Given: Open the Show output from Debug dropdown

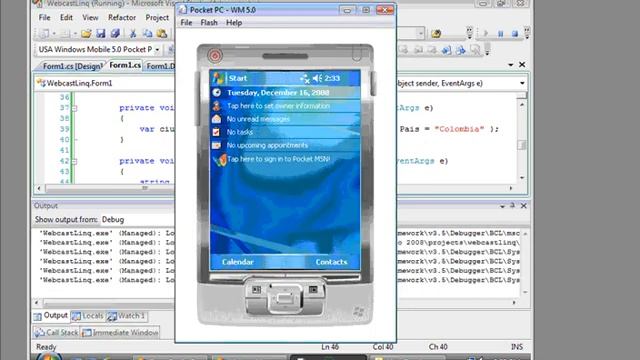Looking at the screenshot, I should pos(138,220).
